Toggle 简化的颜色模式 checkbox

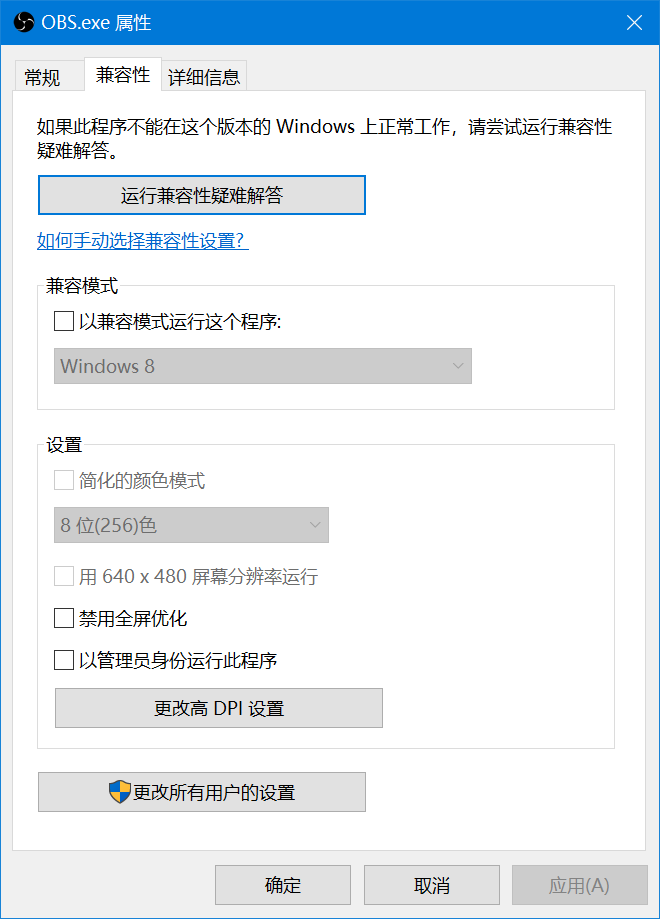pos(64,481)
